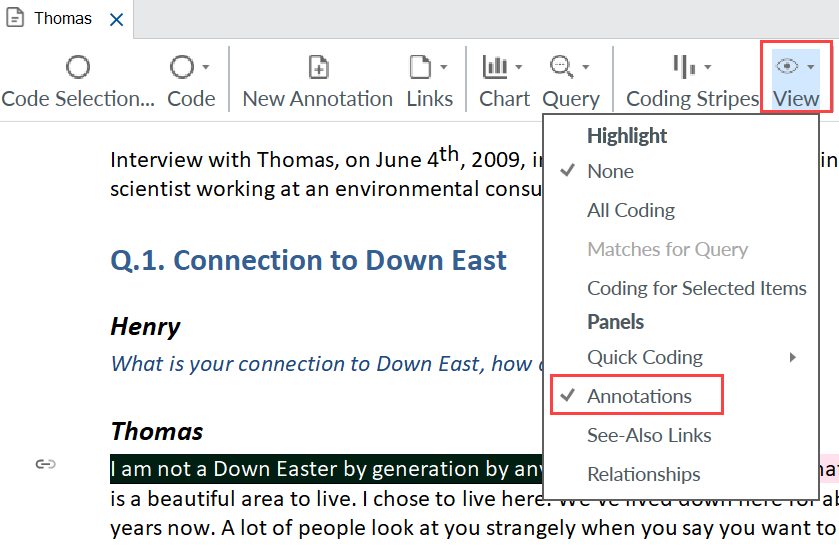The image size is (839, 556).
Task: Click the Chart bar graph icon
Action: 495,67
